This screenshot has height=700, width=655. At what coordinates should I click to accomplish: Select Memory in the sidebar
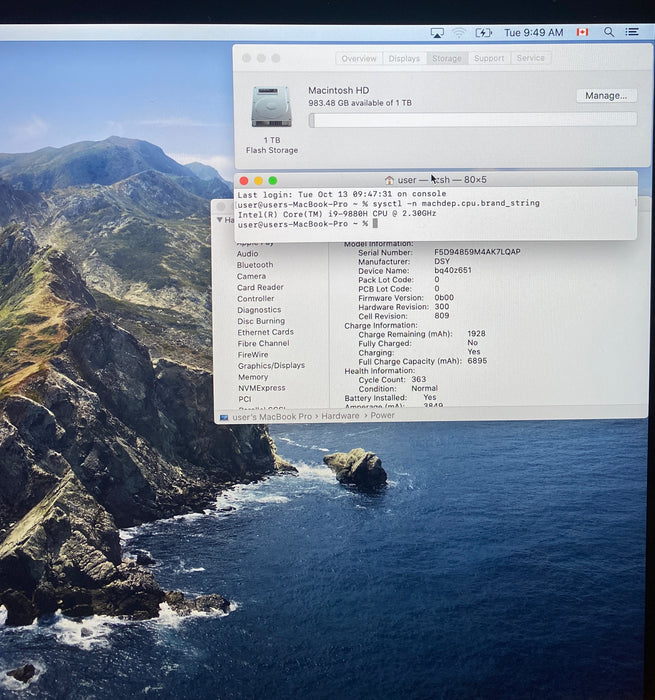[x=253, y=377]
